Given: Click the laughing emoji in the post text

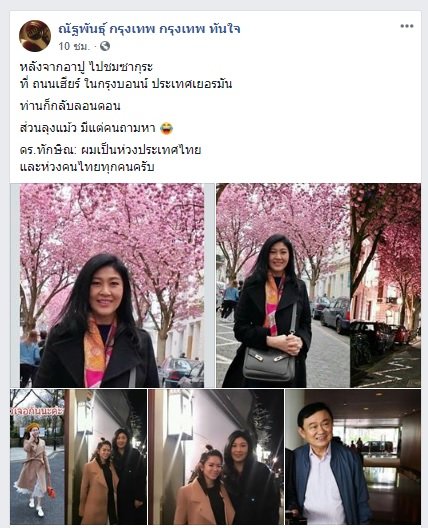Looking at the screenshot, I should (167, 128).
